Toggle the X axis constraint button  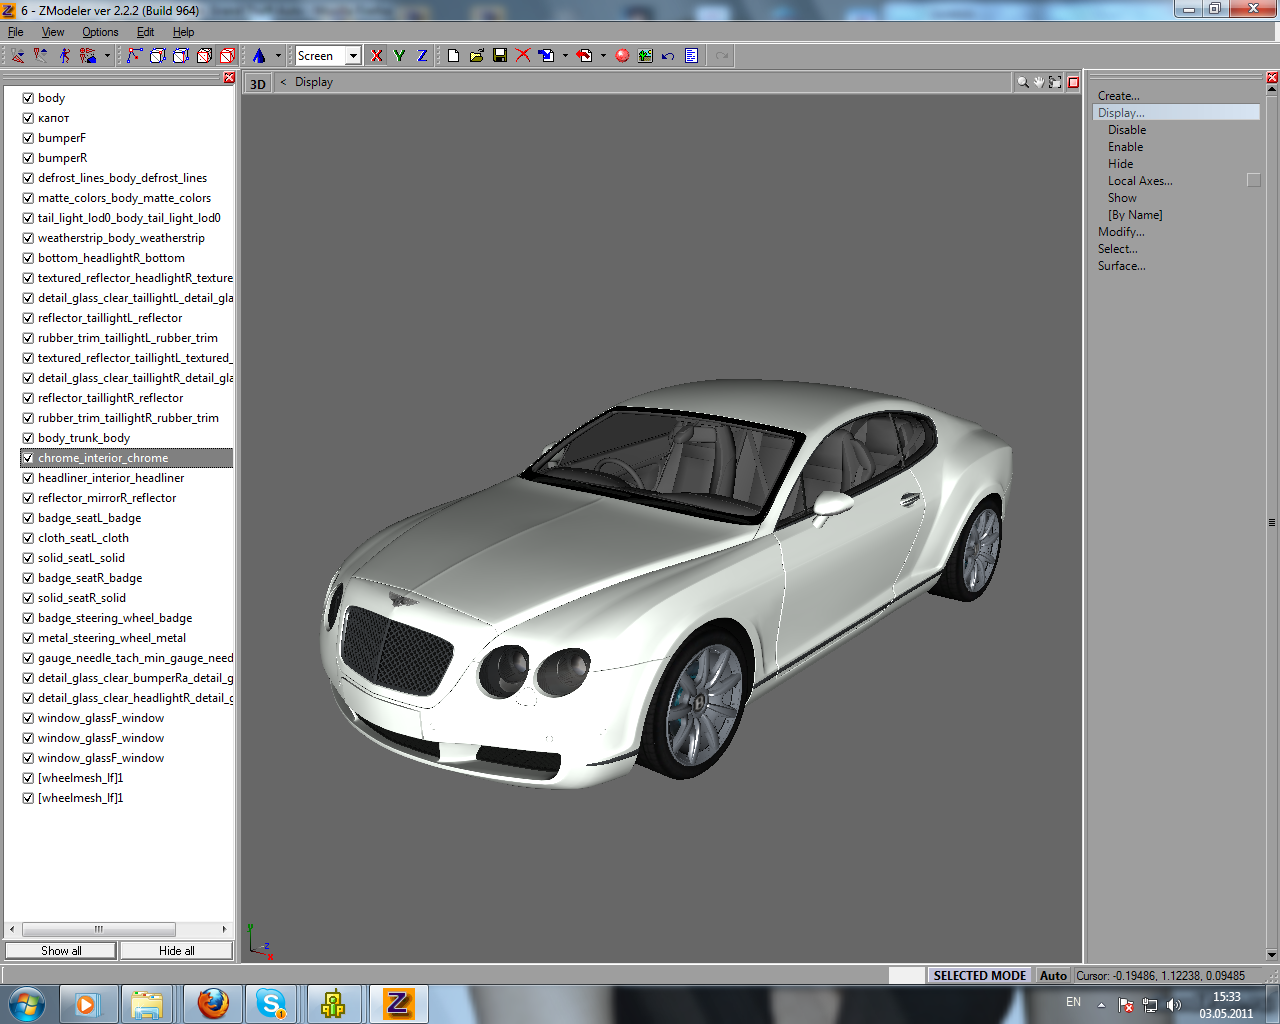pyautogui.click(x=376, y=56)
